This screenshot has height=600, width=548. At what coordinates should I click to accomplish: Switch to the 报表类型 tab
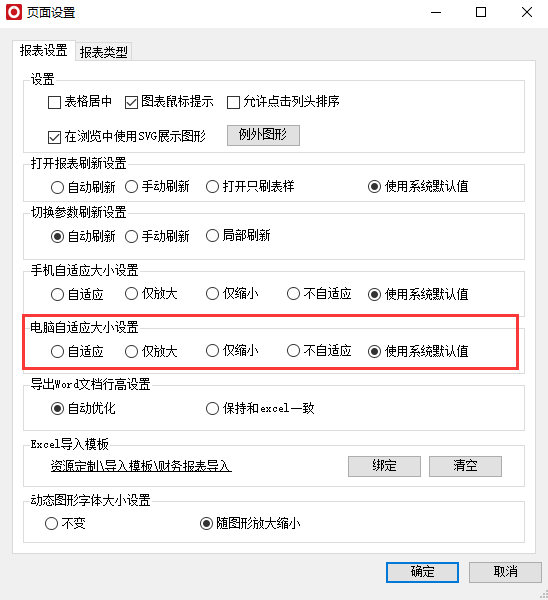click(x=103, y=52)
